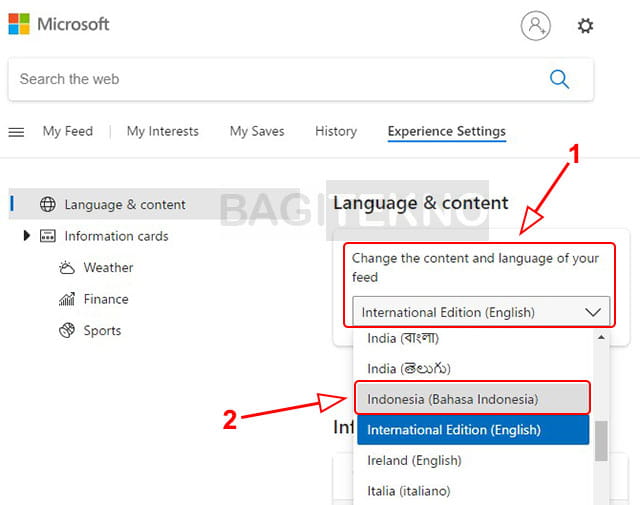Focus the Search the web field
This screenshot has width=640, height=505.
(301, 79)
